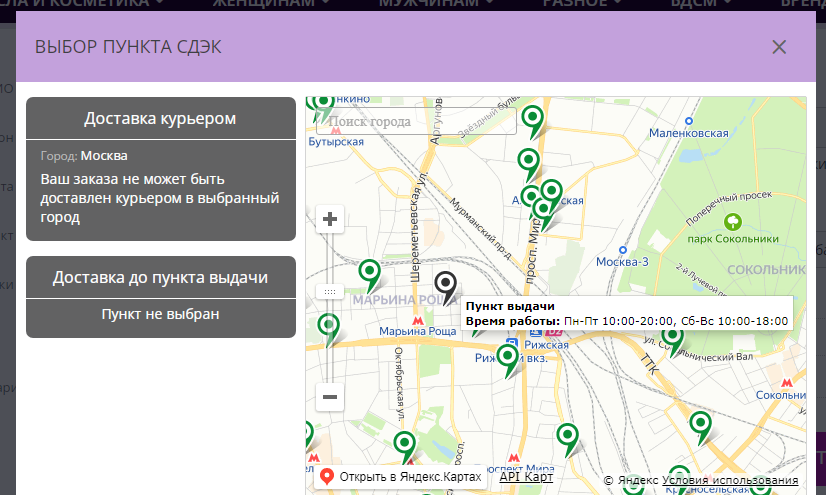Expand the Доставка курьером section
826x495 pixels.
click(160, 118)
